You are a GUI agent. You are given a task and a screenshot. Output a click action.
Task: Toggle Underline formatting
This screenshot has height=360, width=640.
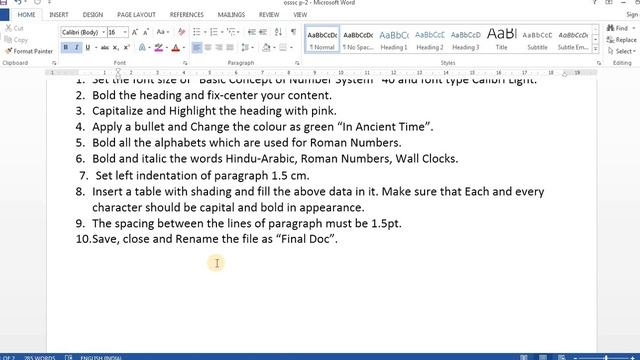87,48
